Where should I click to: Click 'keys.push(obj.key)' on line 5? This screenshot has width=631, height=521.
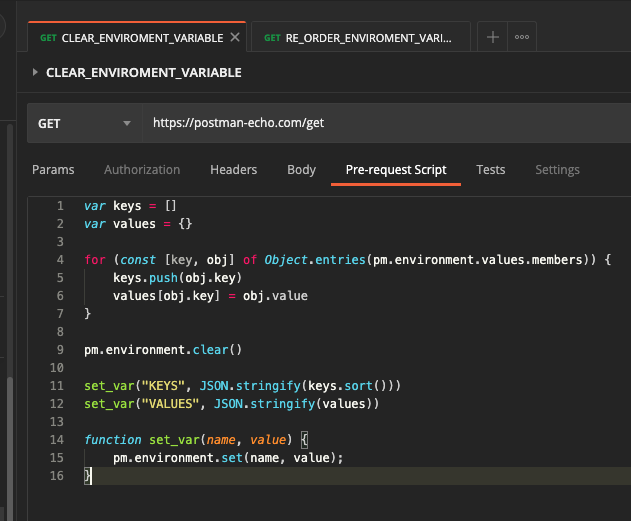click(177, 278)
